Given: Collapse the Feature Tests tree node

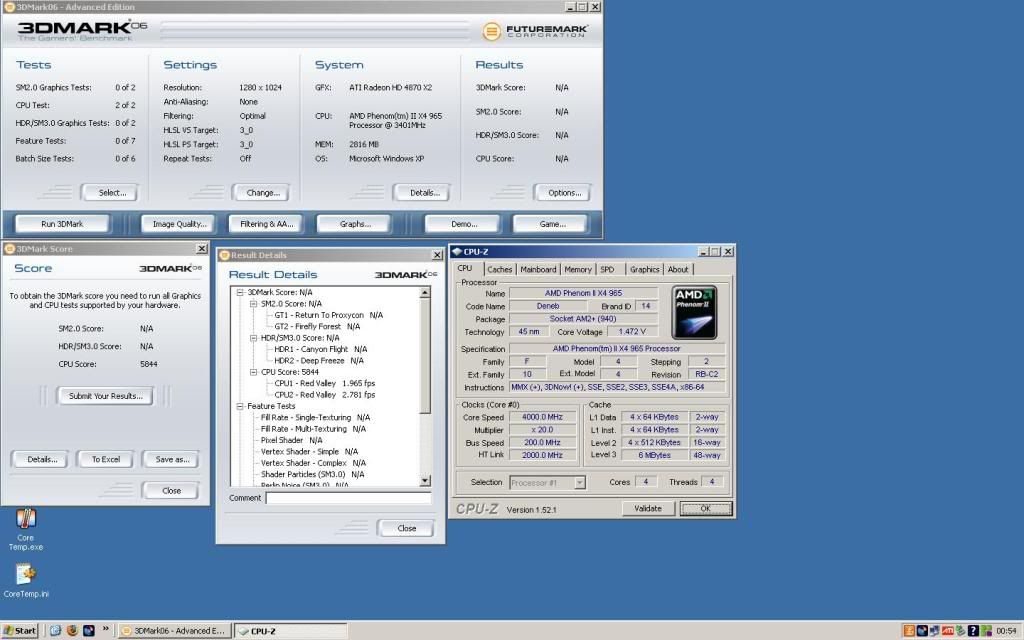Looking at the screenshot, I should pos(240,406).
